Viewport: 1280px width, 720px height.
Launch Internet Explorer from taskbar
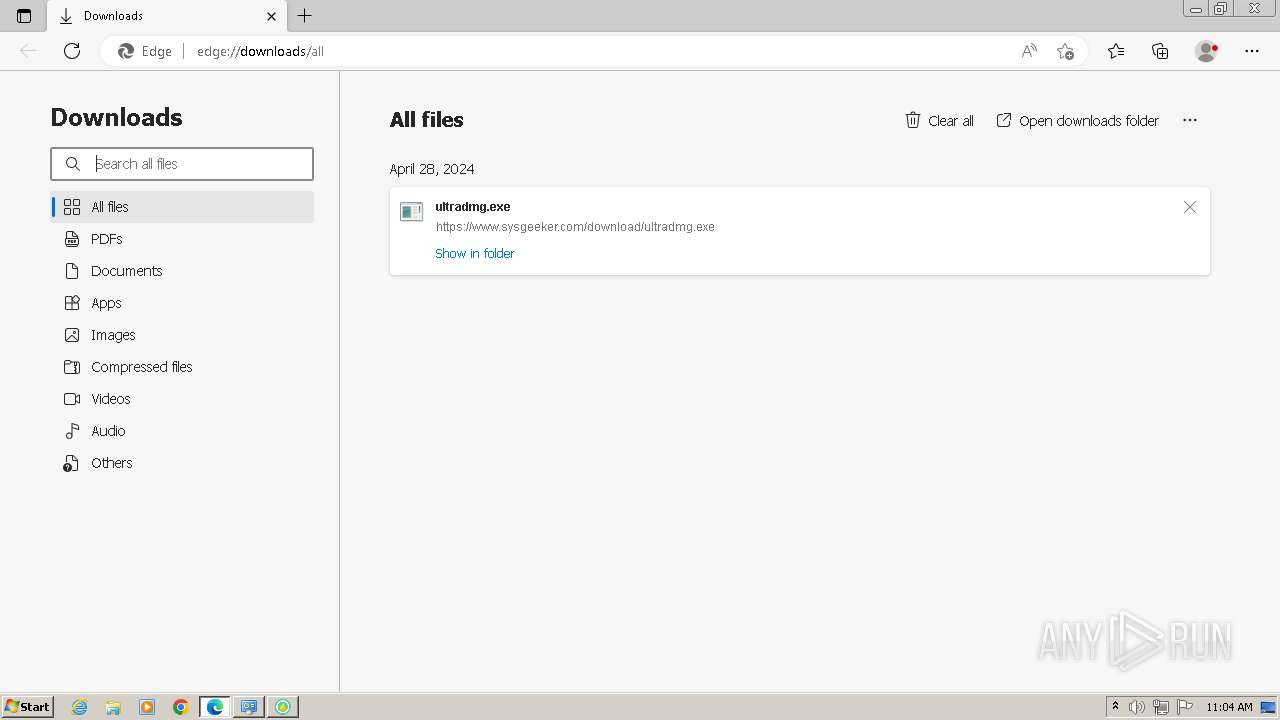click(79, 707)
